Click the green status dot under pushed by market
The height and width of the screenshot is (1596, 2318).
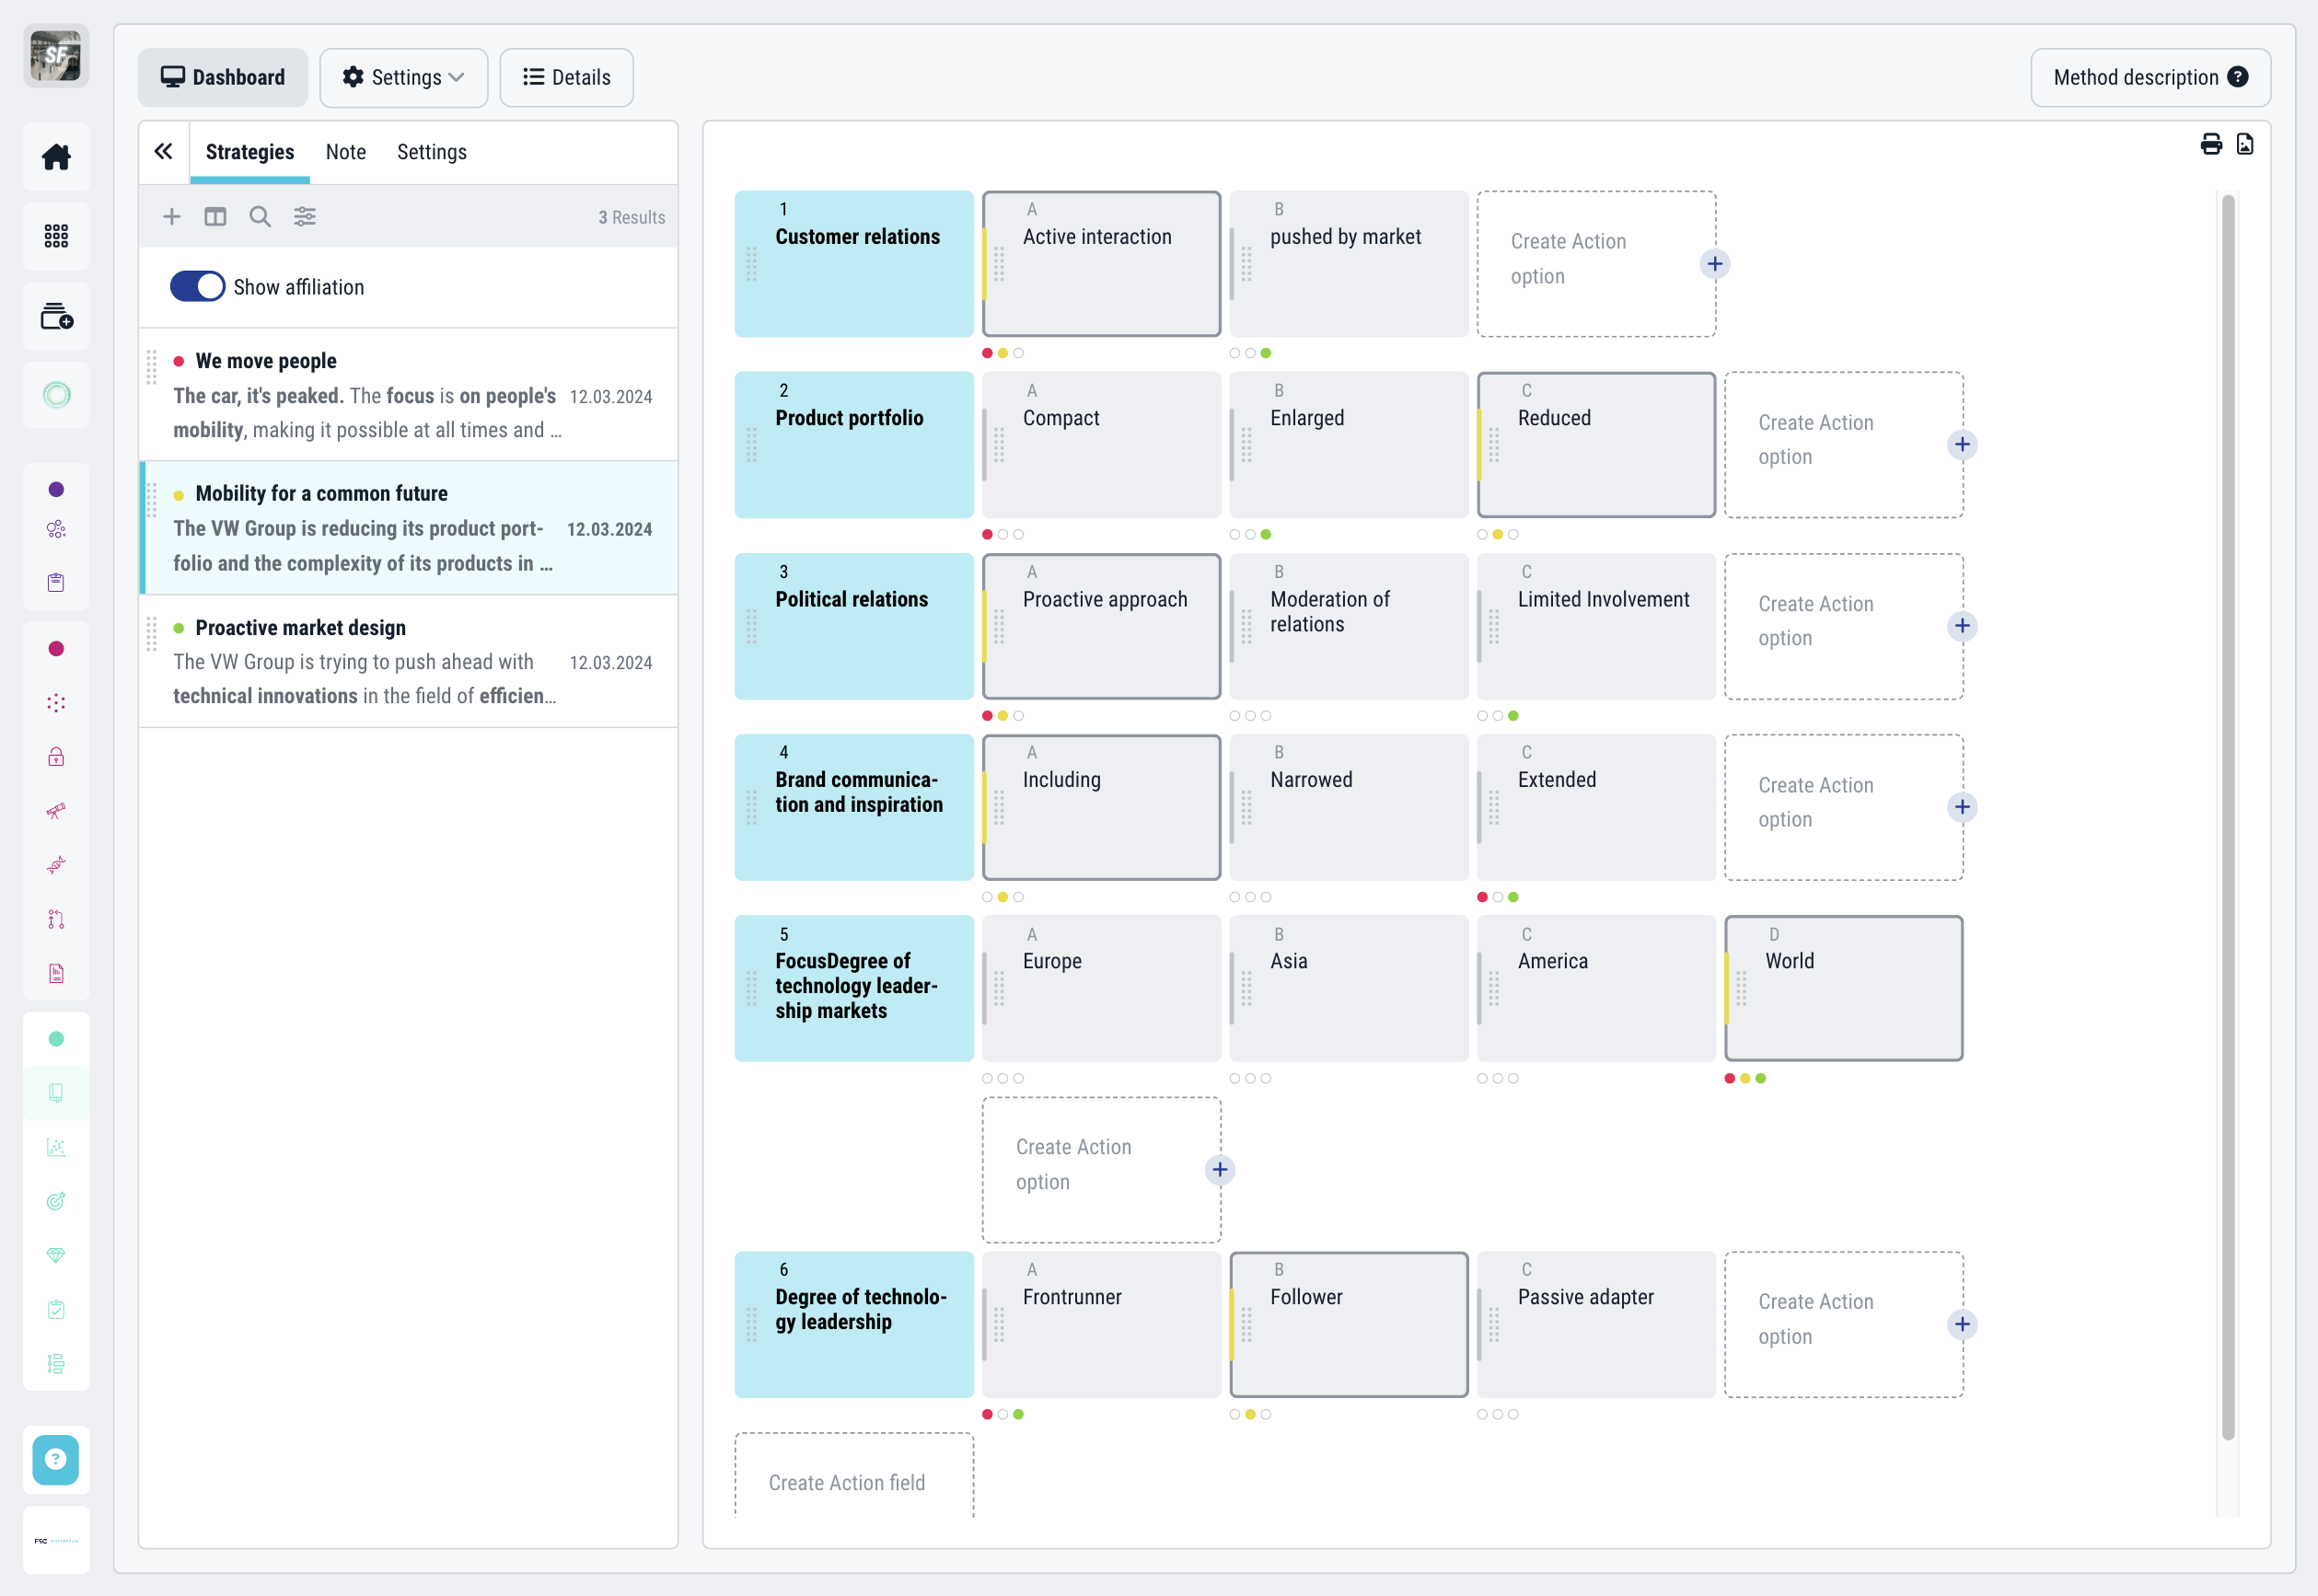click(x=1267, y=352)
